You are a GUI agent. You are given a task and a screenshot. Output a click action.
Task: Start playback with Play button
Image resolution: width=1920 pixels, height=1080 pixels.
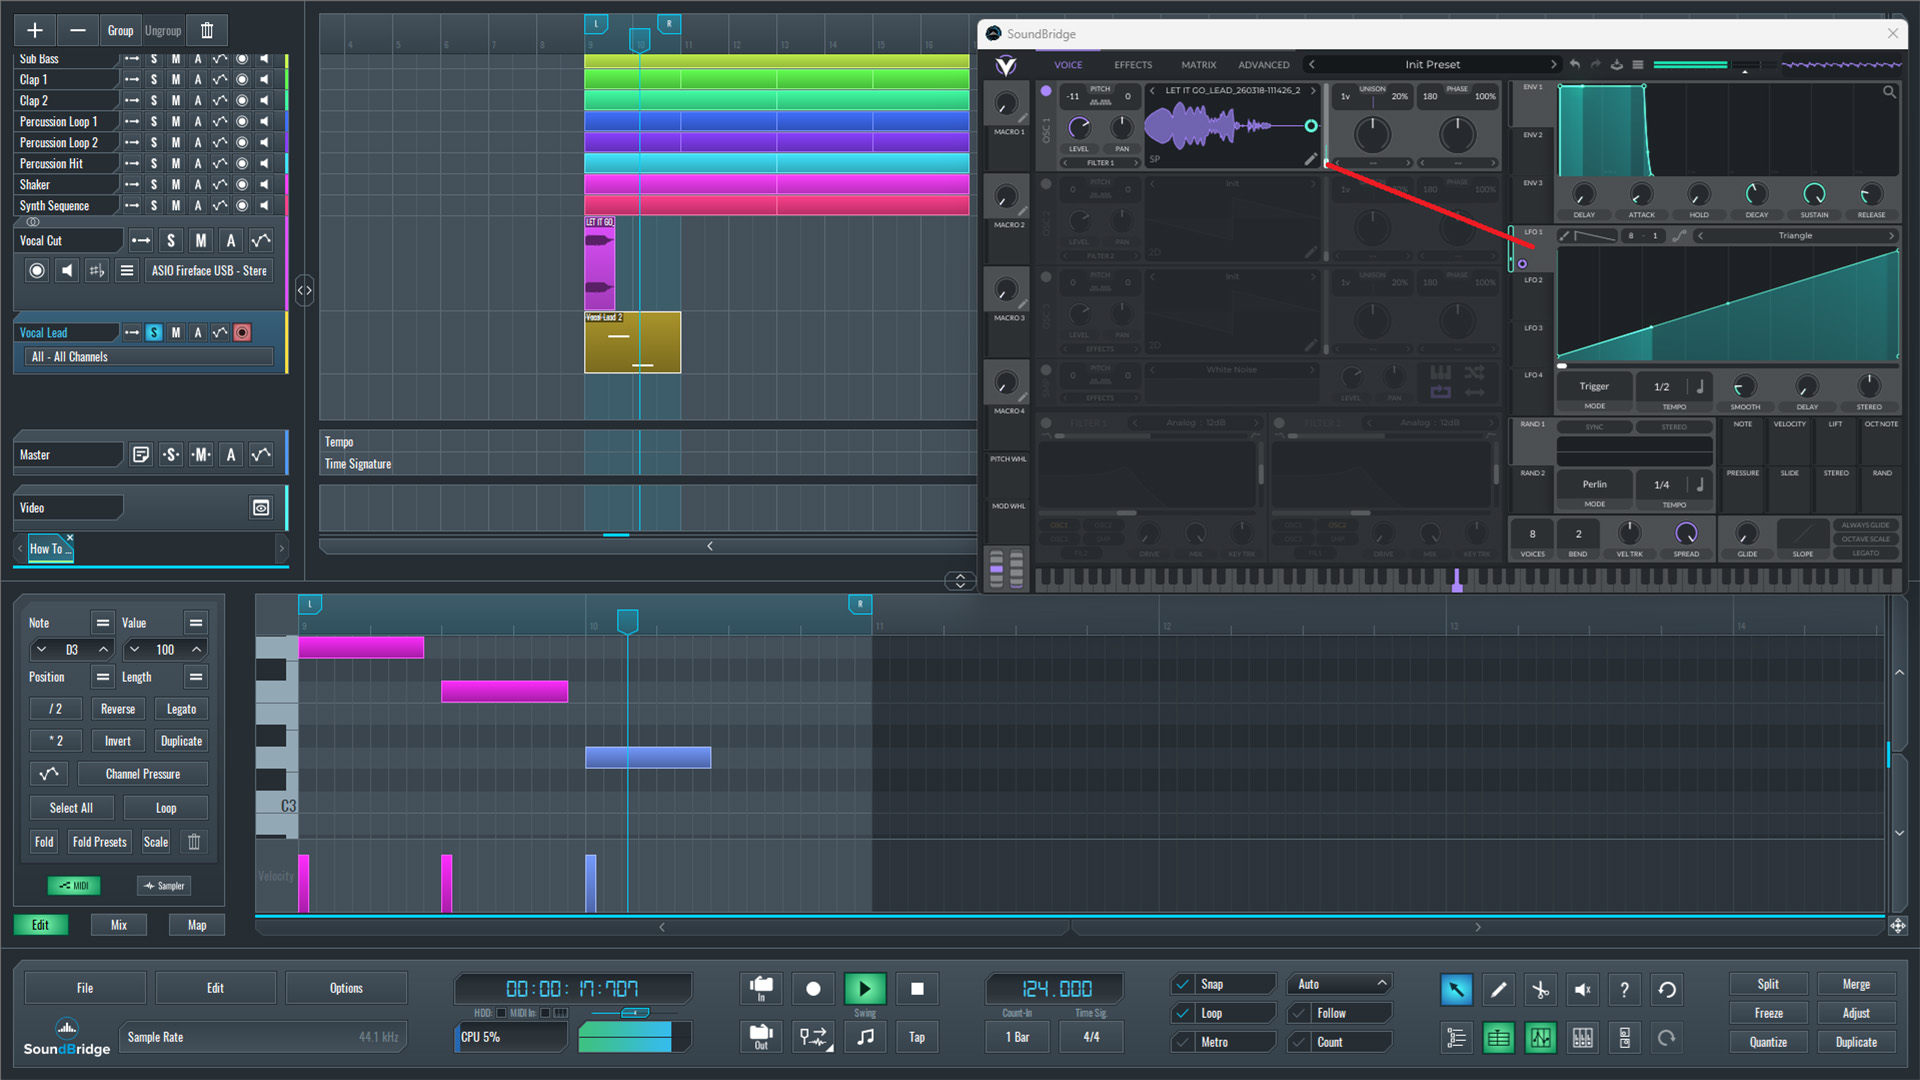coord(865,989)
